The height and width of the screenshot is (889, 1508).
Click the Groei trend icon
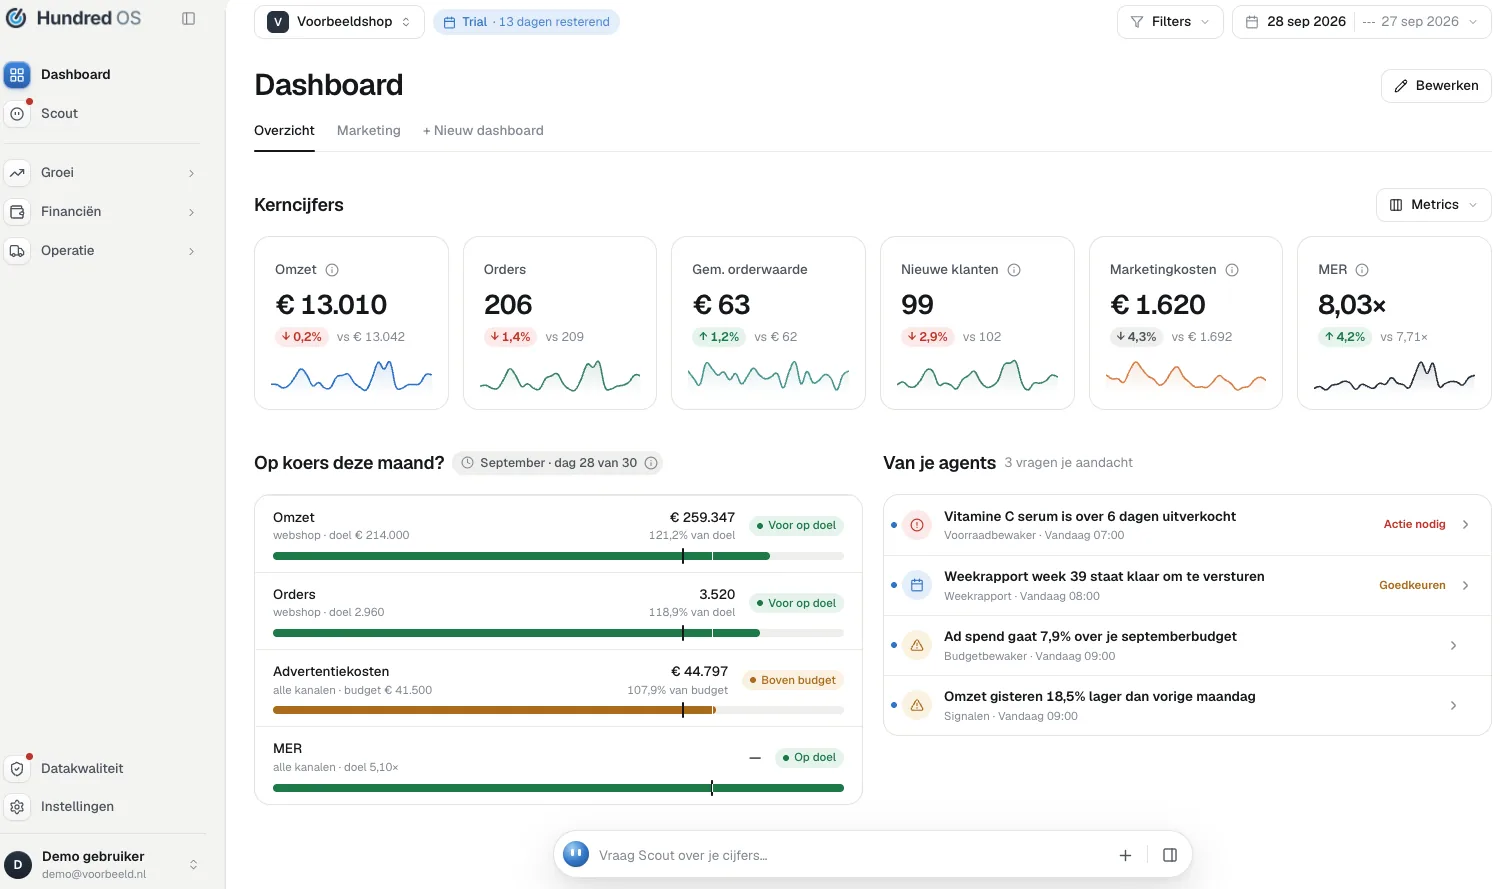tap(17, 173)
